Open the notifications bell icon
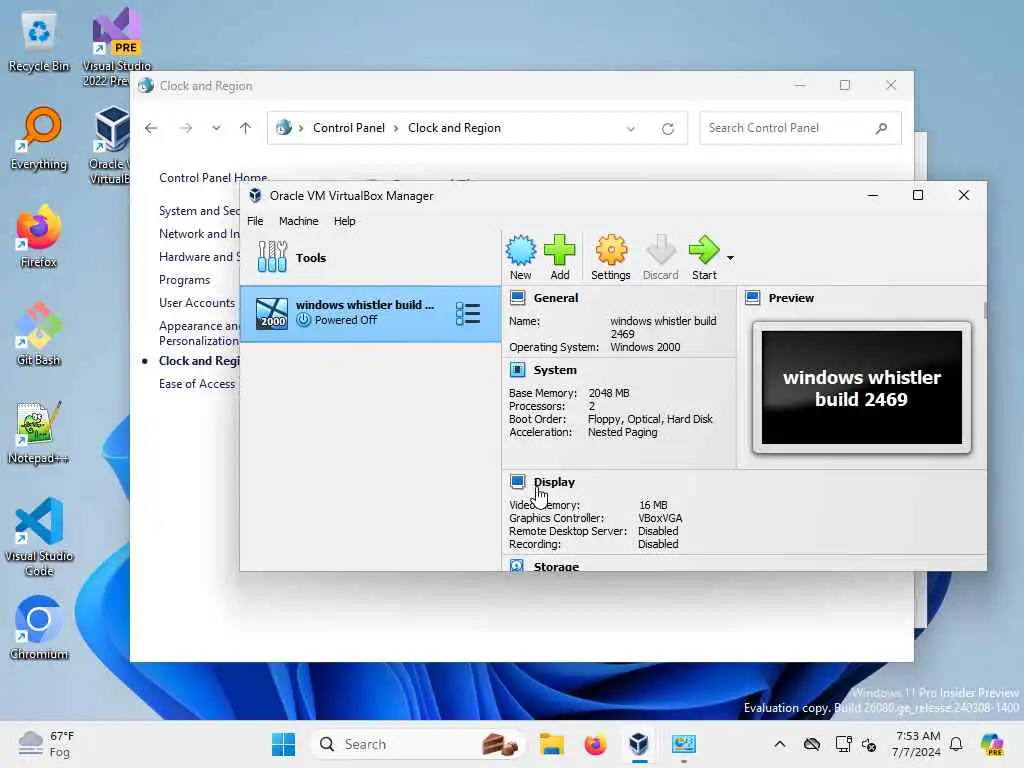 point(956,744)
